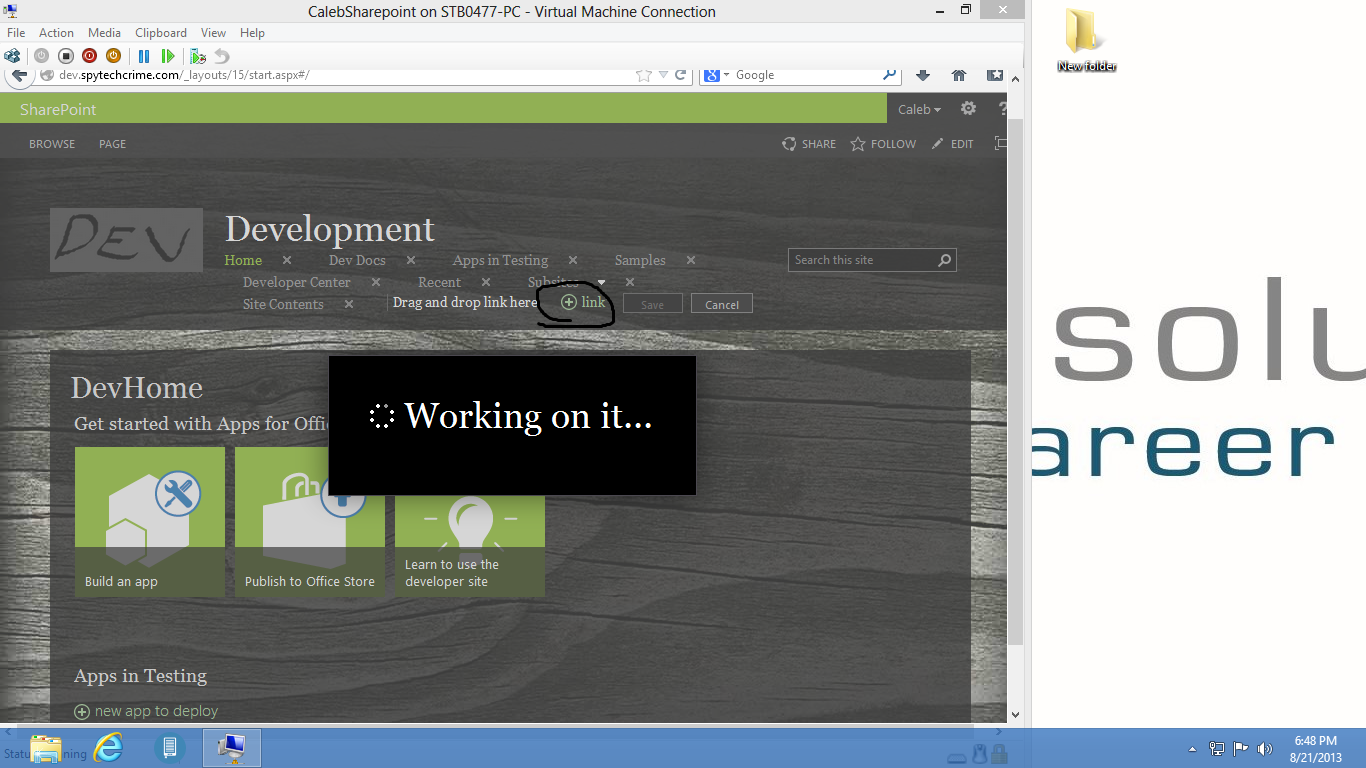
Task: Remove the Subsites navigation link
Action: 630,282
